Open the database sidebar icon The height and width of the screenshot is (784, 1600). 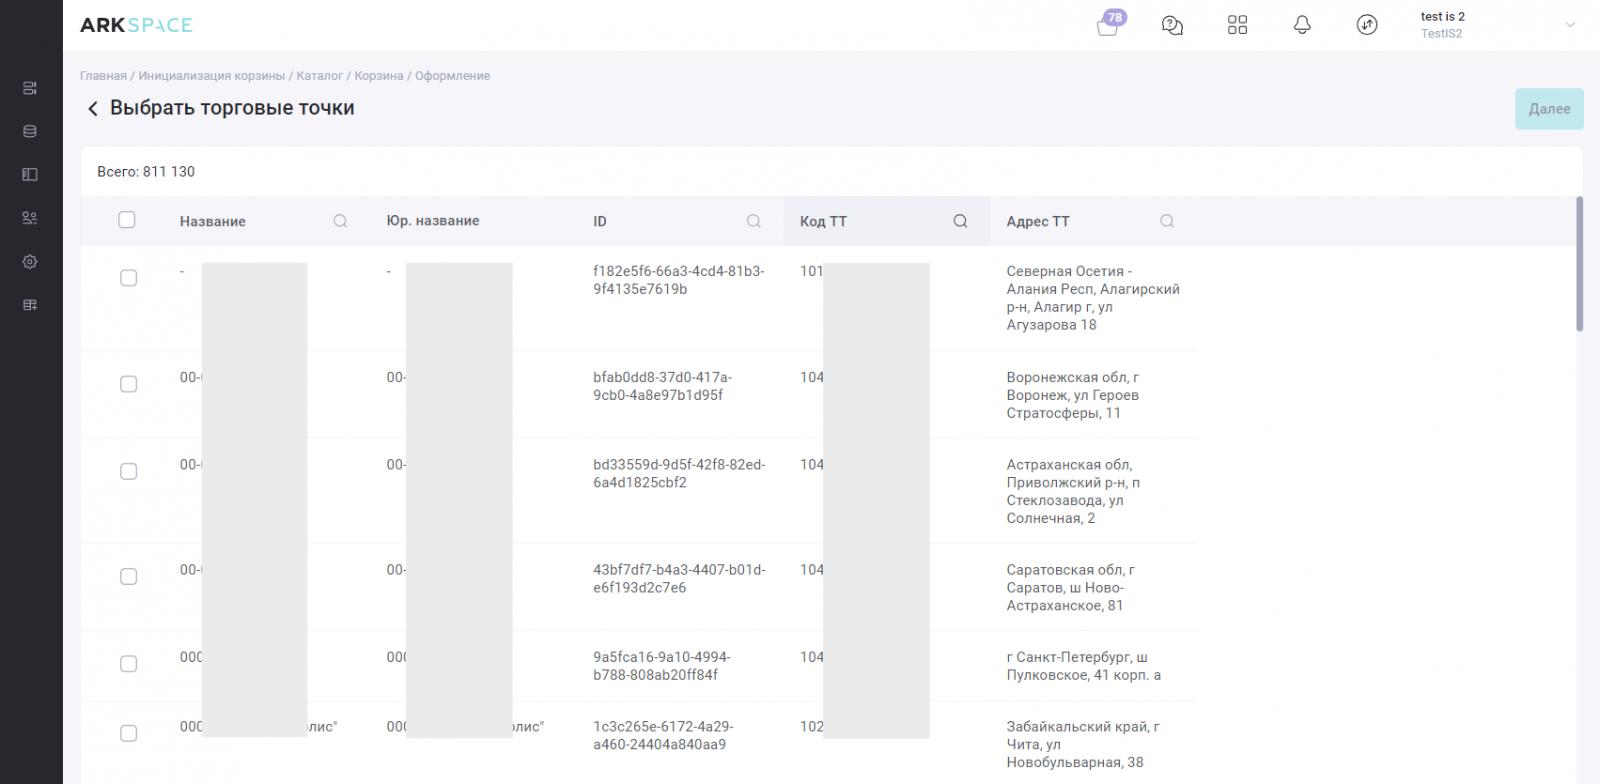pyautogui.click(x=30, y=131)
